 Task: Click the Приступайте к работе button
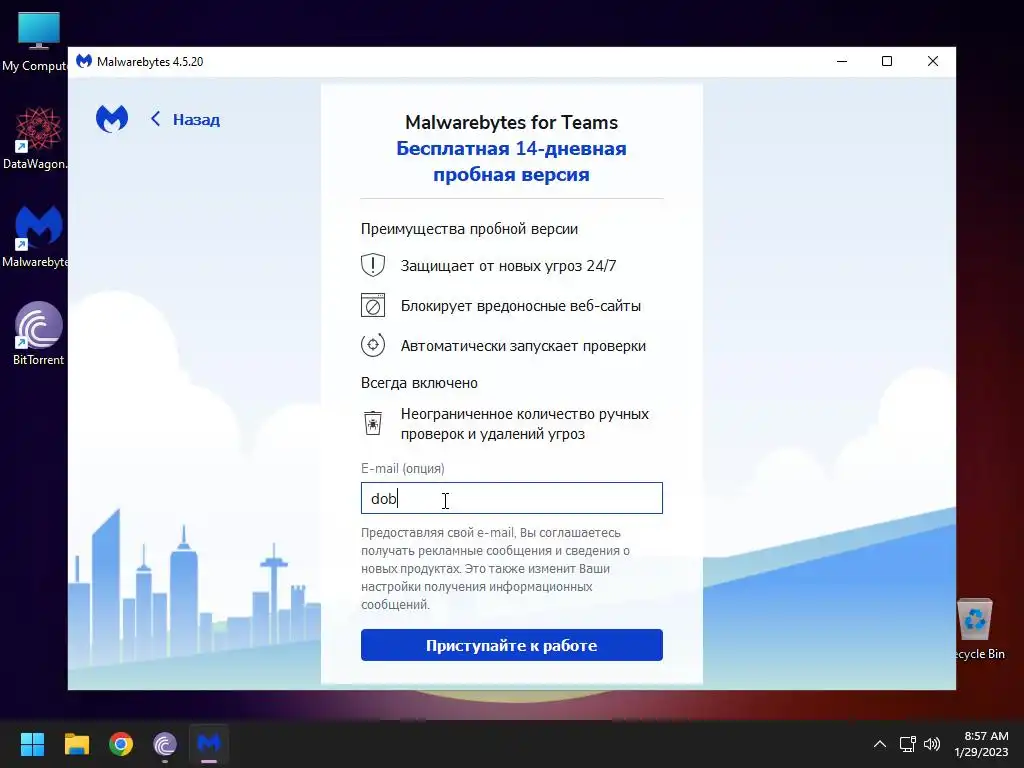(x=511, y=645)
